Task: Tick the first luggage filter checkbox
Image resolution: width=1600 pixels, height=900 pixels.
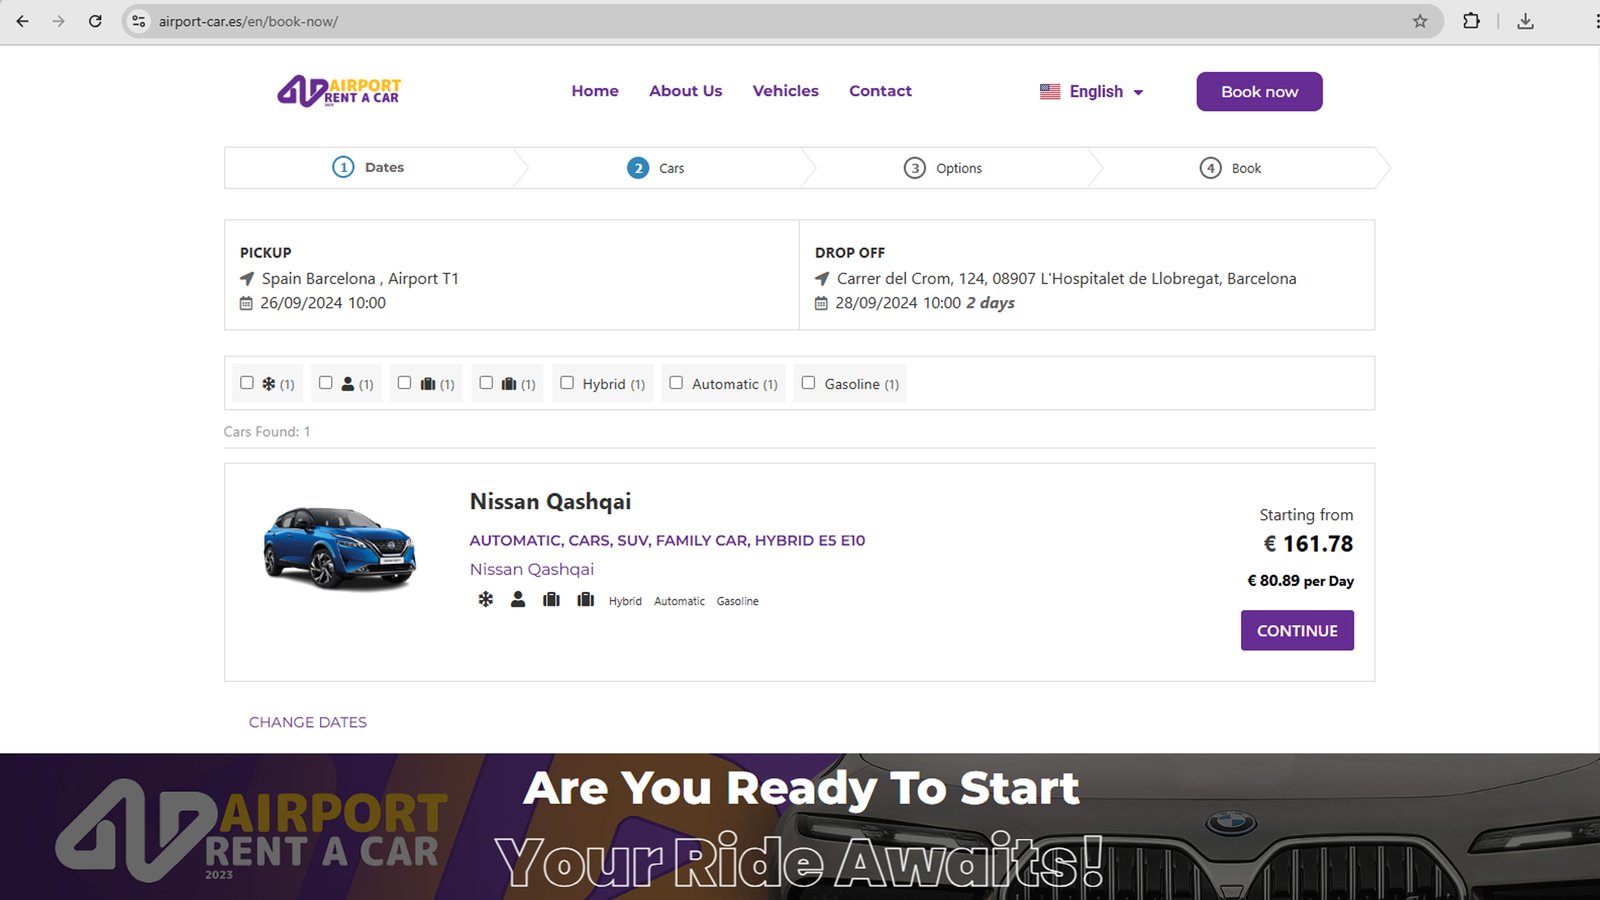Action: (405, 383)
